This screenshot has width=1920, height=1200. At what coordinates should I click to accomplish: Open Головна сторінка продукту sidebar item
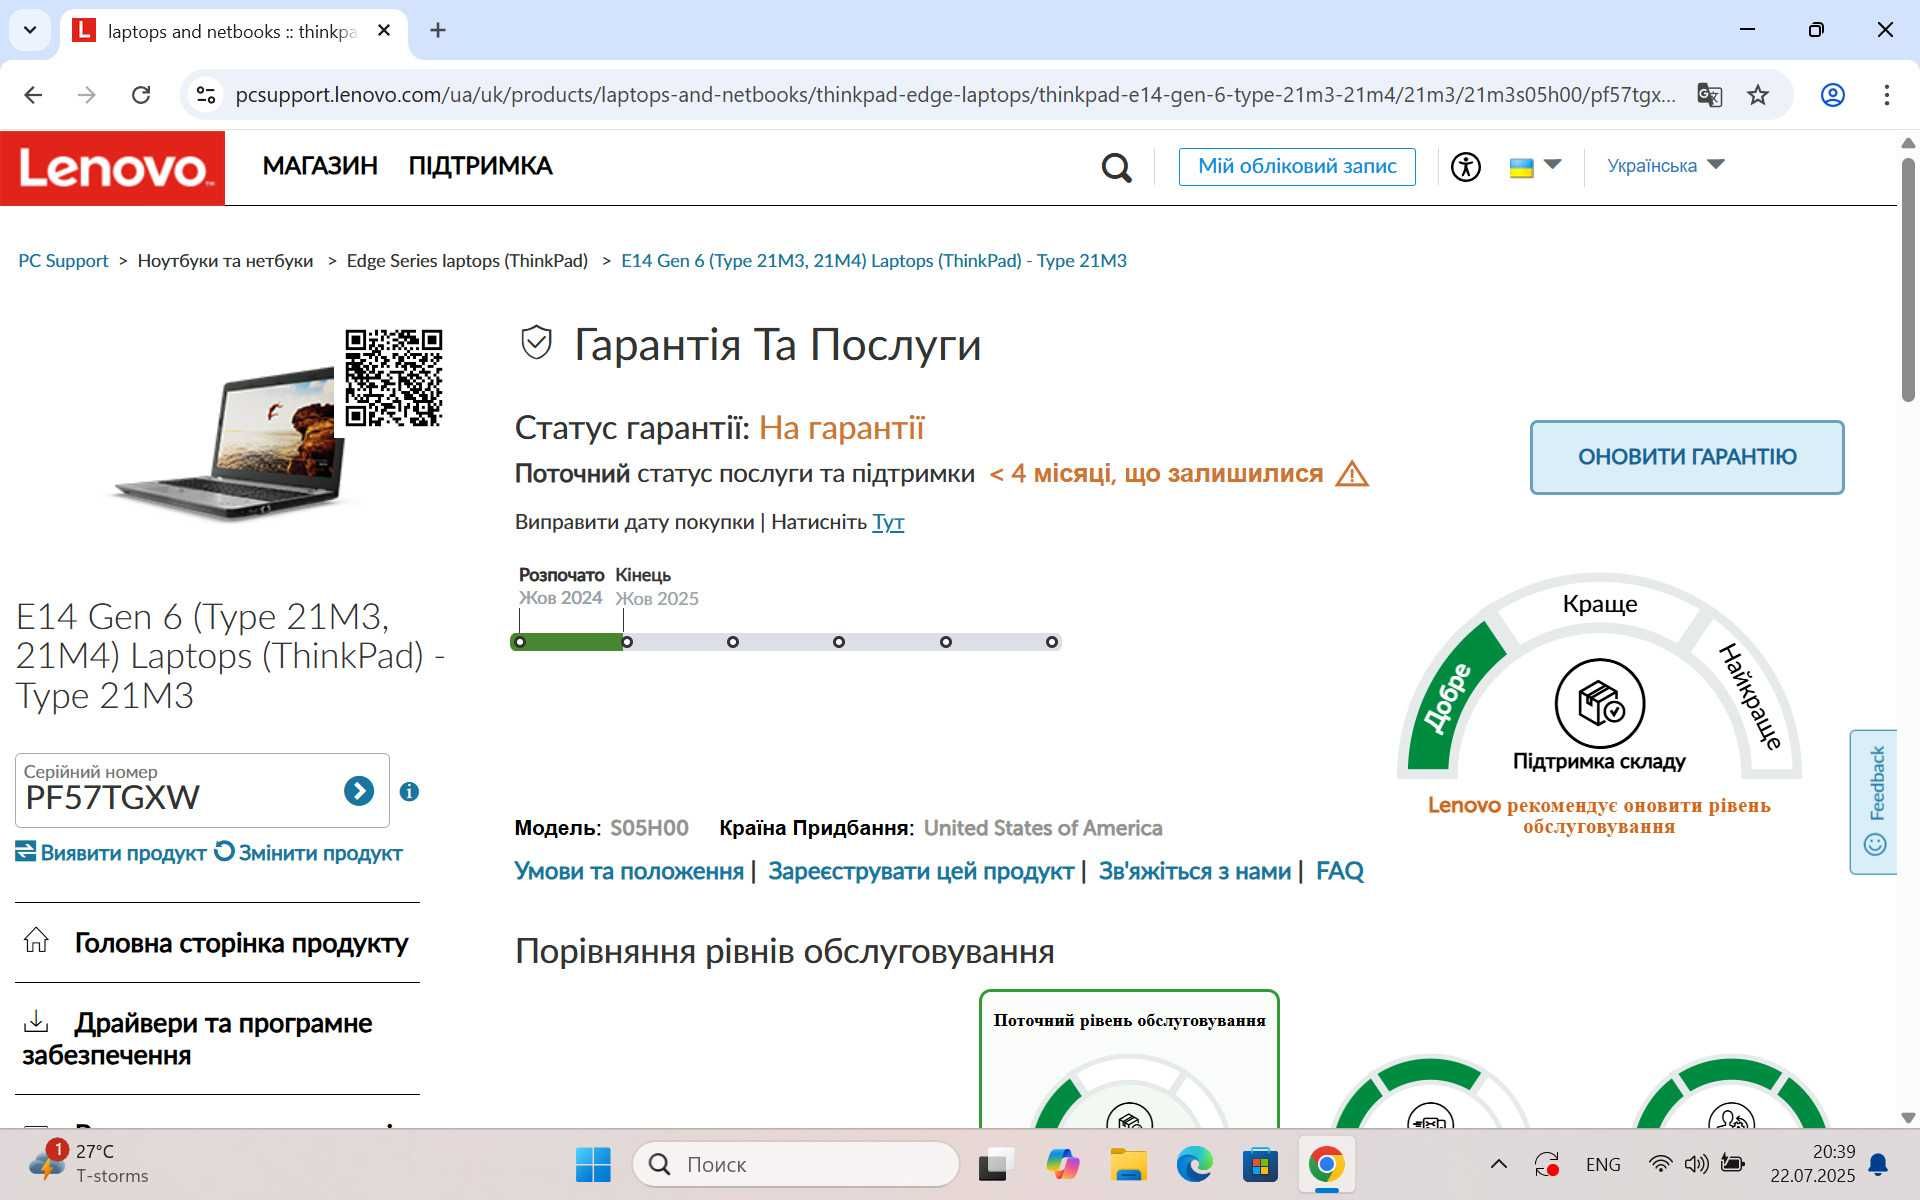tap(217, 943)
